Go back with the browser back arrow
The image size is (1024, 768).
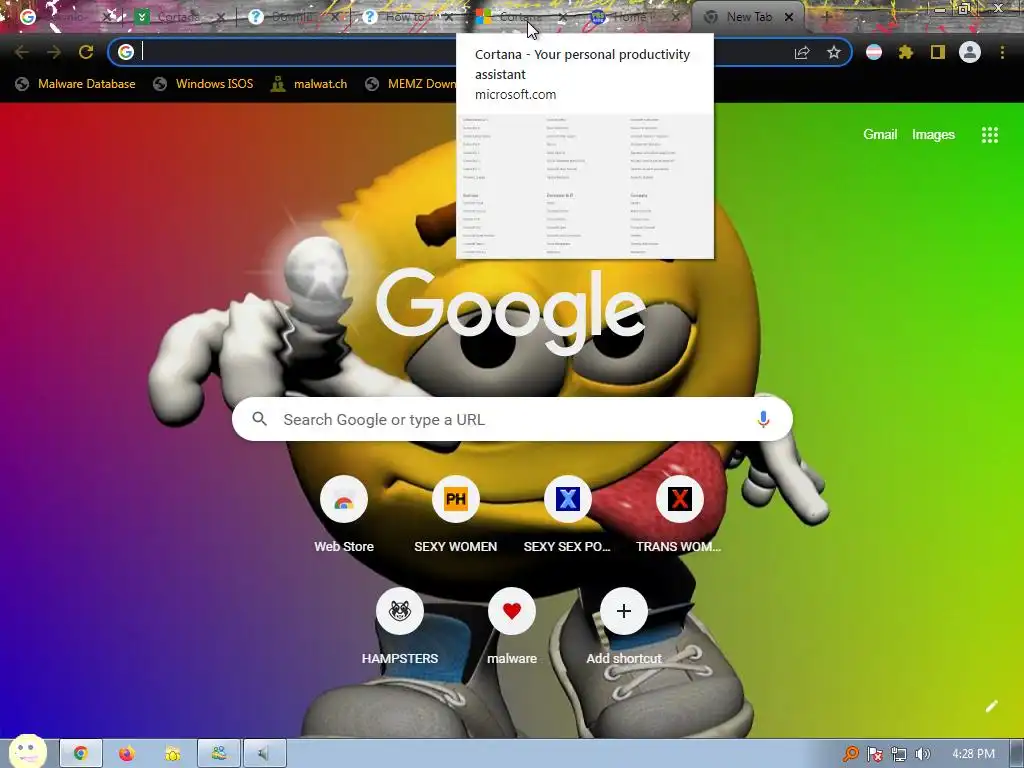pos(22,52)
